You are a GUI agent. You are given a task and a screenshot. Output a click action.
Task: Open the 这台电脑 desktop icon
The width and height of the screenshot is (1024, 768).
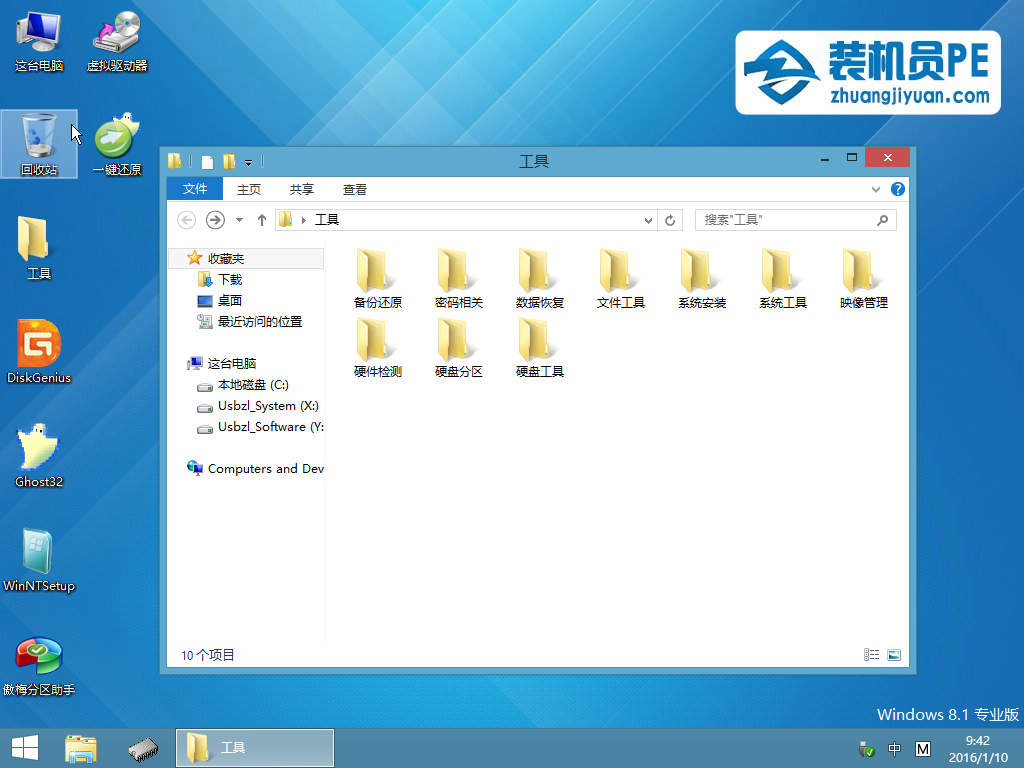coord(39,42)
